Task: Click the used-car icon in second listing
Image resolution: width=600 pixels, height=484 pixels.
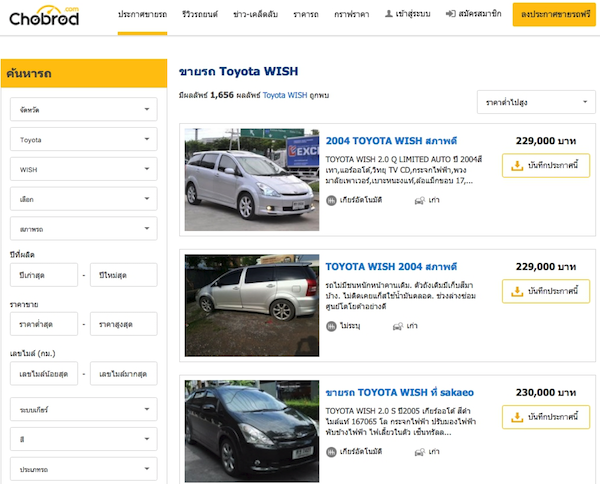Action: [398, 326]
